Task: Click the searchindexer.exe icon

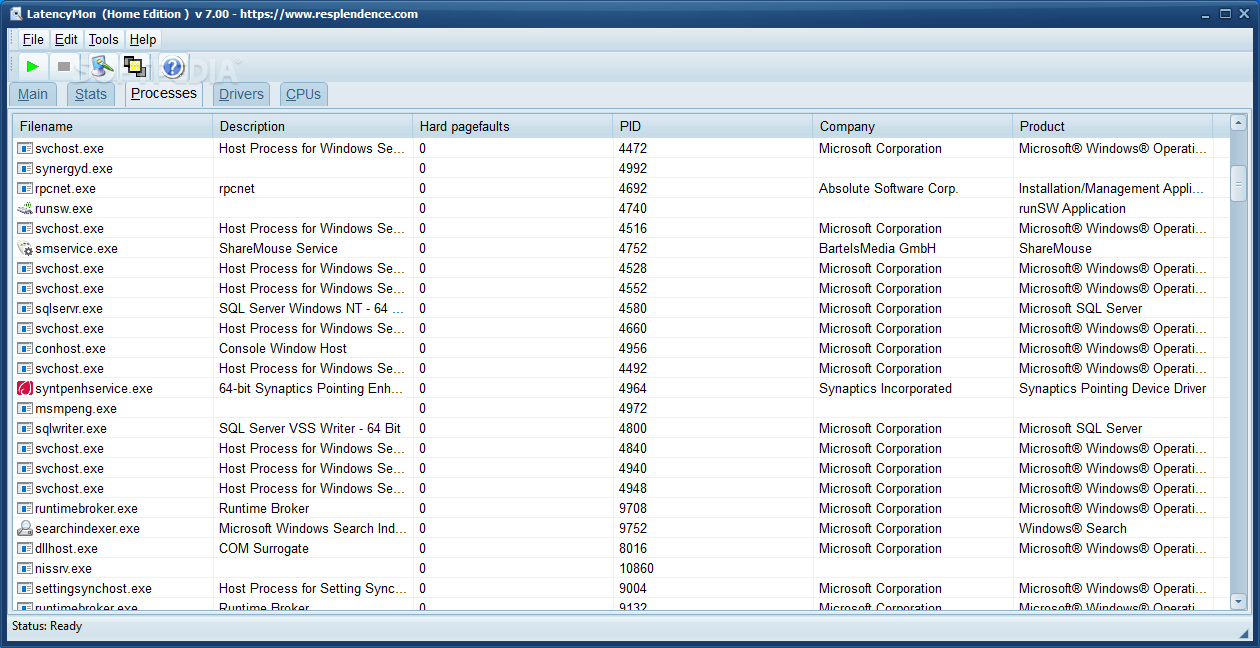Action: click(x=25, y=528)
